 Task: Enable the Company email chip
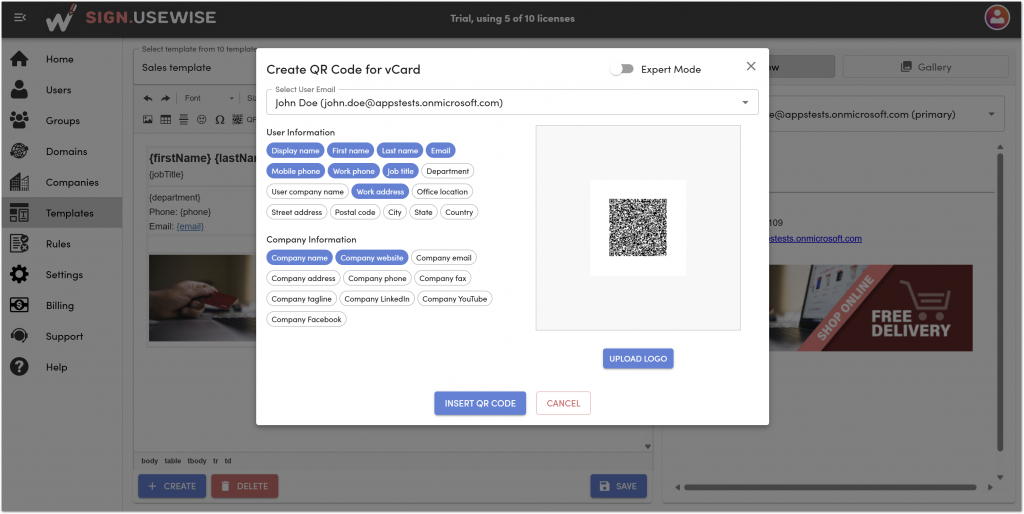(x=443, y=258)
